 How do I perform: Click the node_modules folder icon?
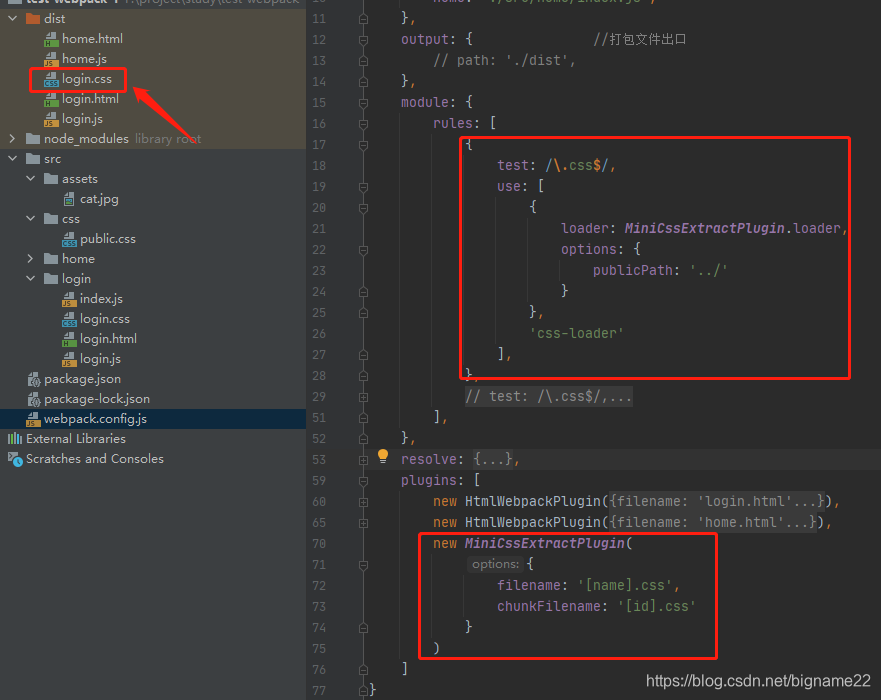pos(33,138)
